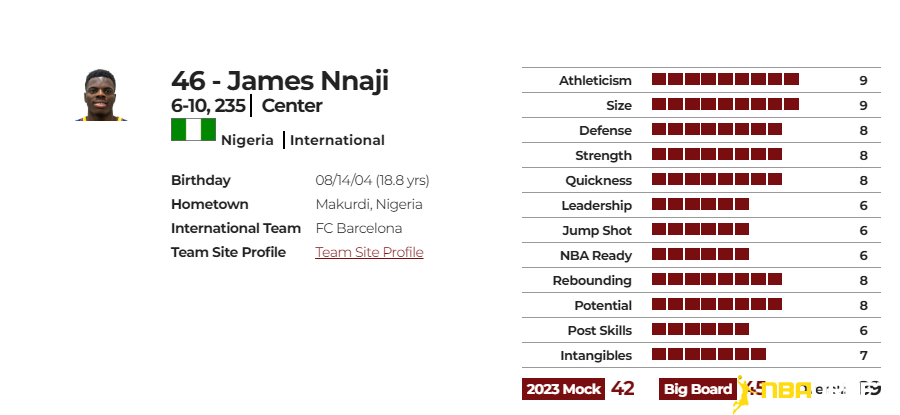Viewport: 900px width, 415px height.
Task: Click the Intangibles rating bar
Action: tap(709, 354)
